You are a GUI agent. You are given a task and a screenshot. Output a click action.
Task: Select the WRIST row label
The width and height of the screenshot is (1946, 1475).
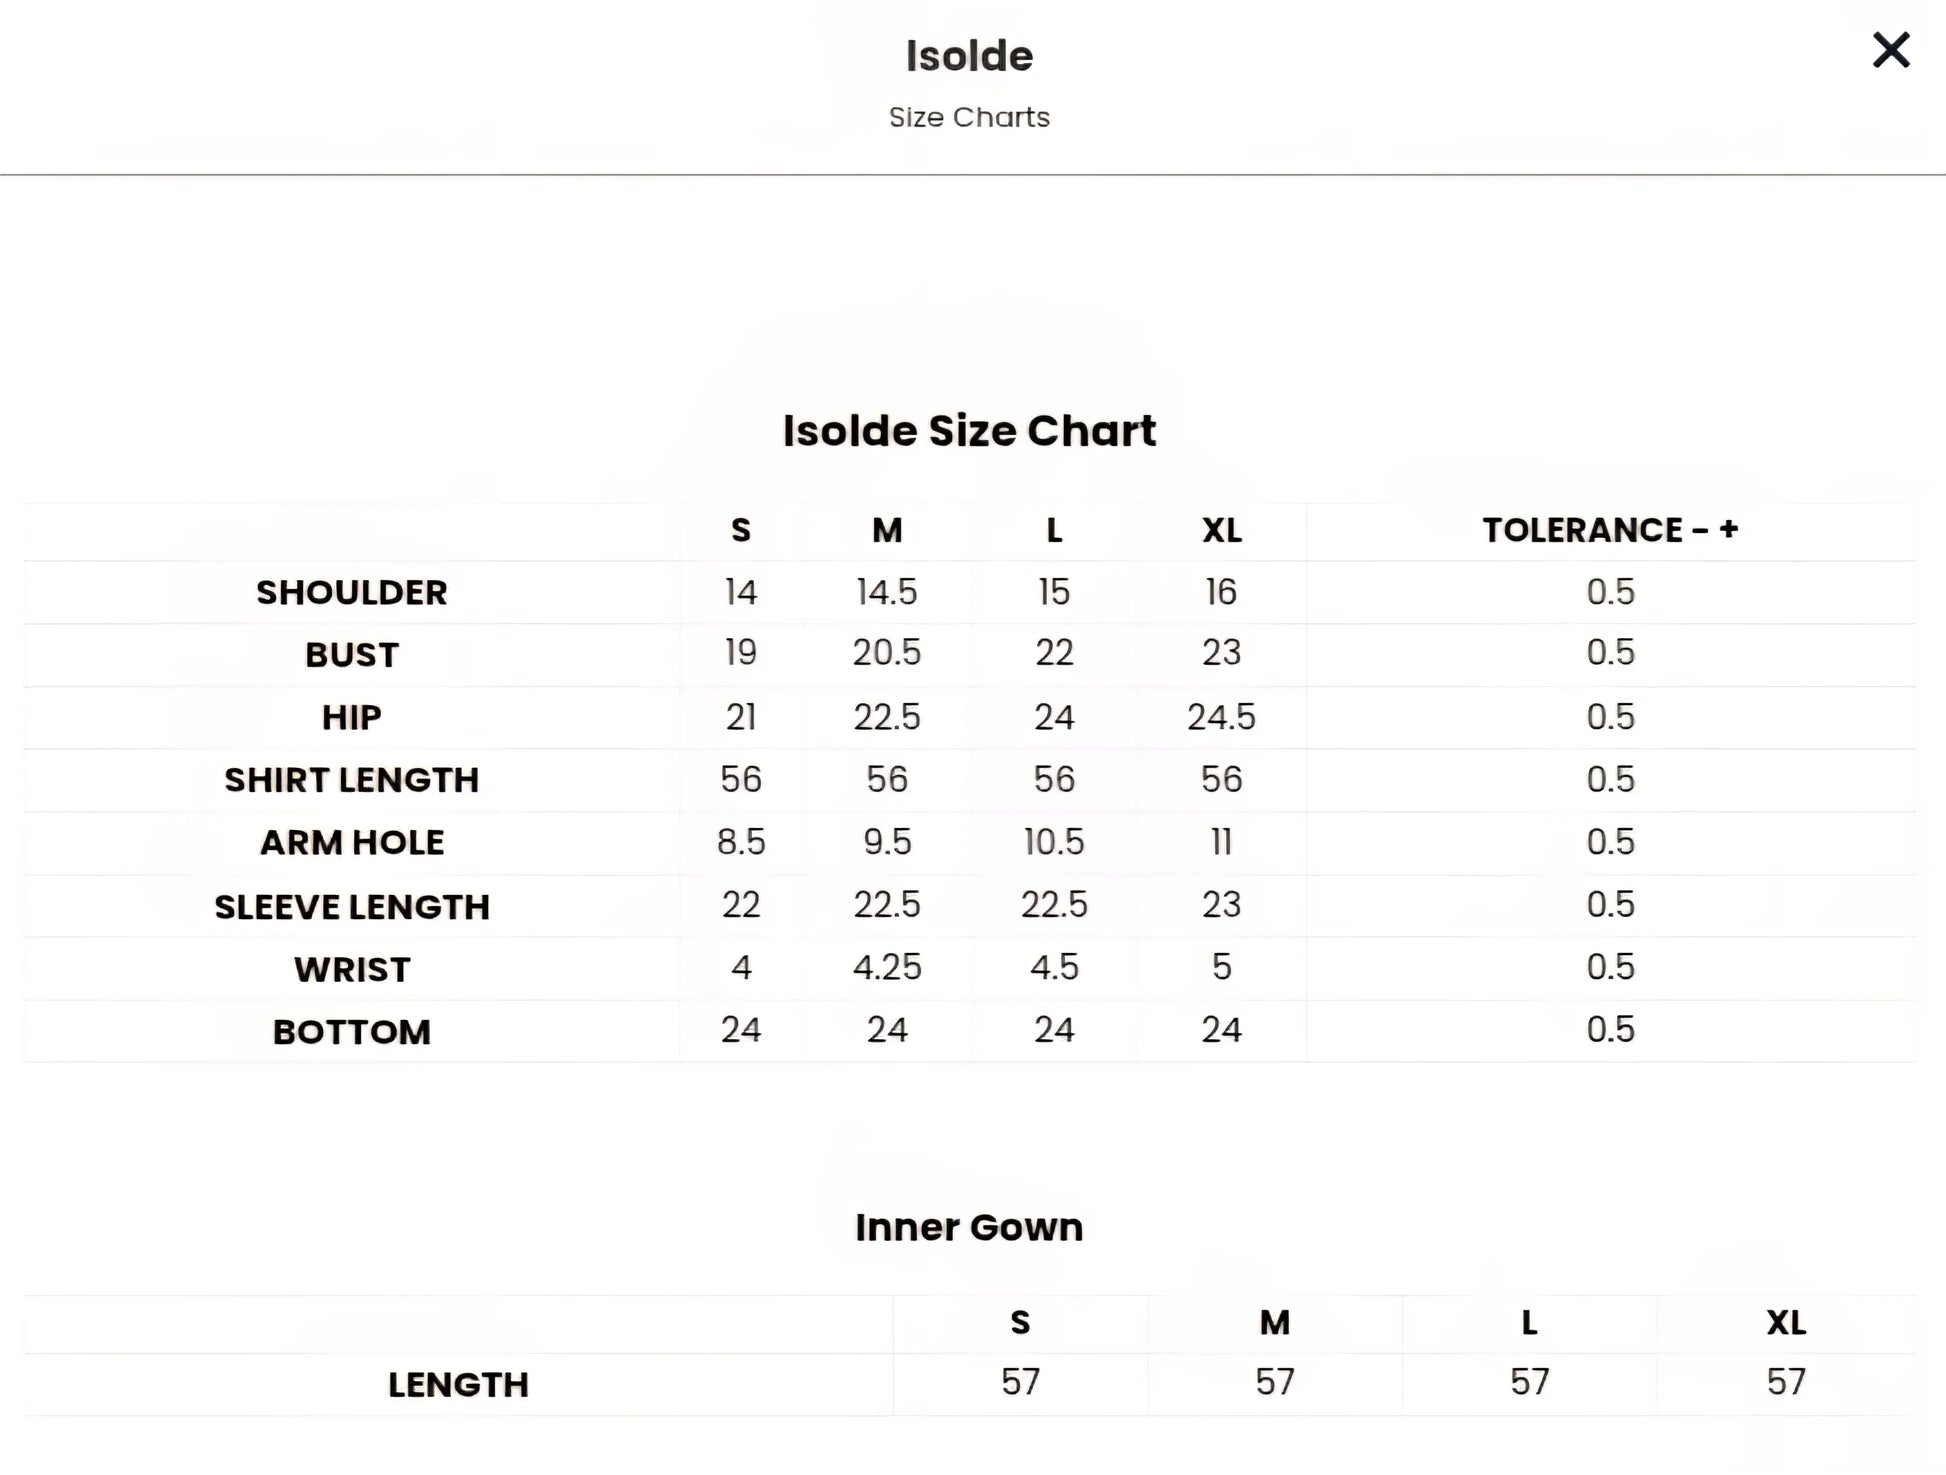point(351,969)
